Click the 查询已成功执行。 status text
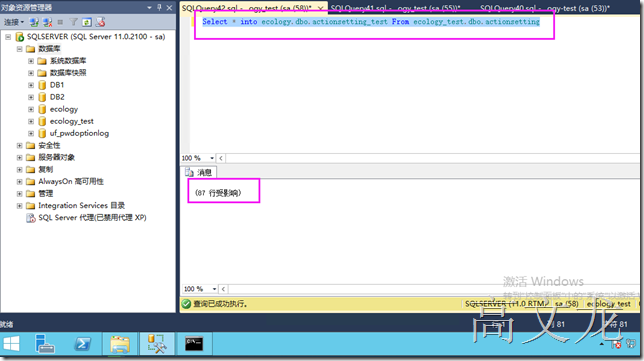The width and height of the screenshot is (644, 361). click(220, 304)
